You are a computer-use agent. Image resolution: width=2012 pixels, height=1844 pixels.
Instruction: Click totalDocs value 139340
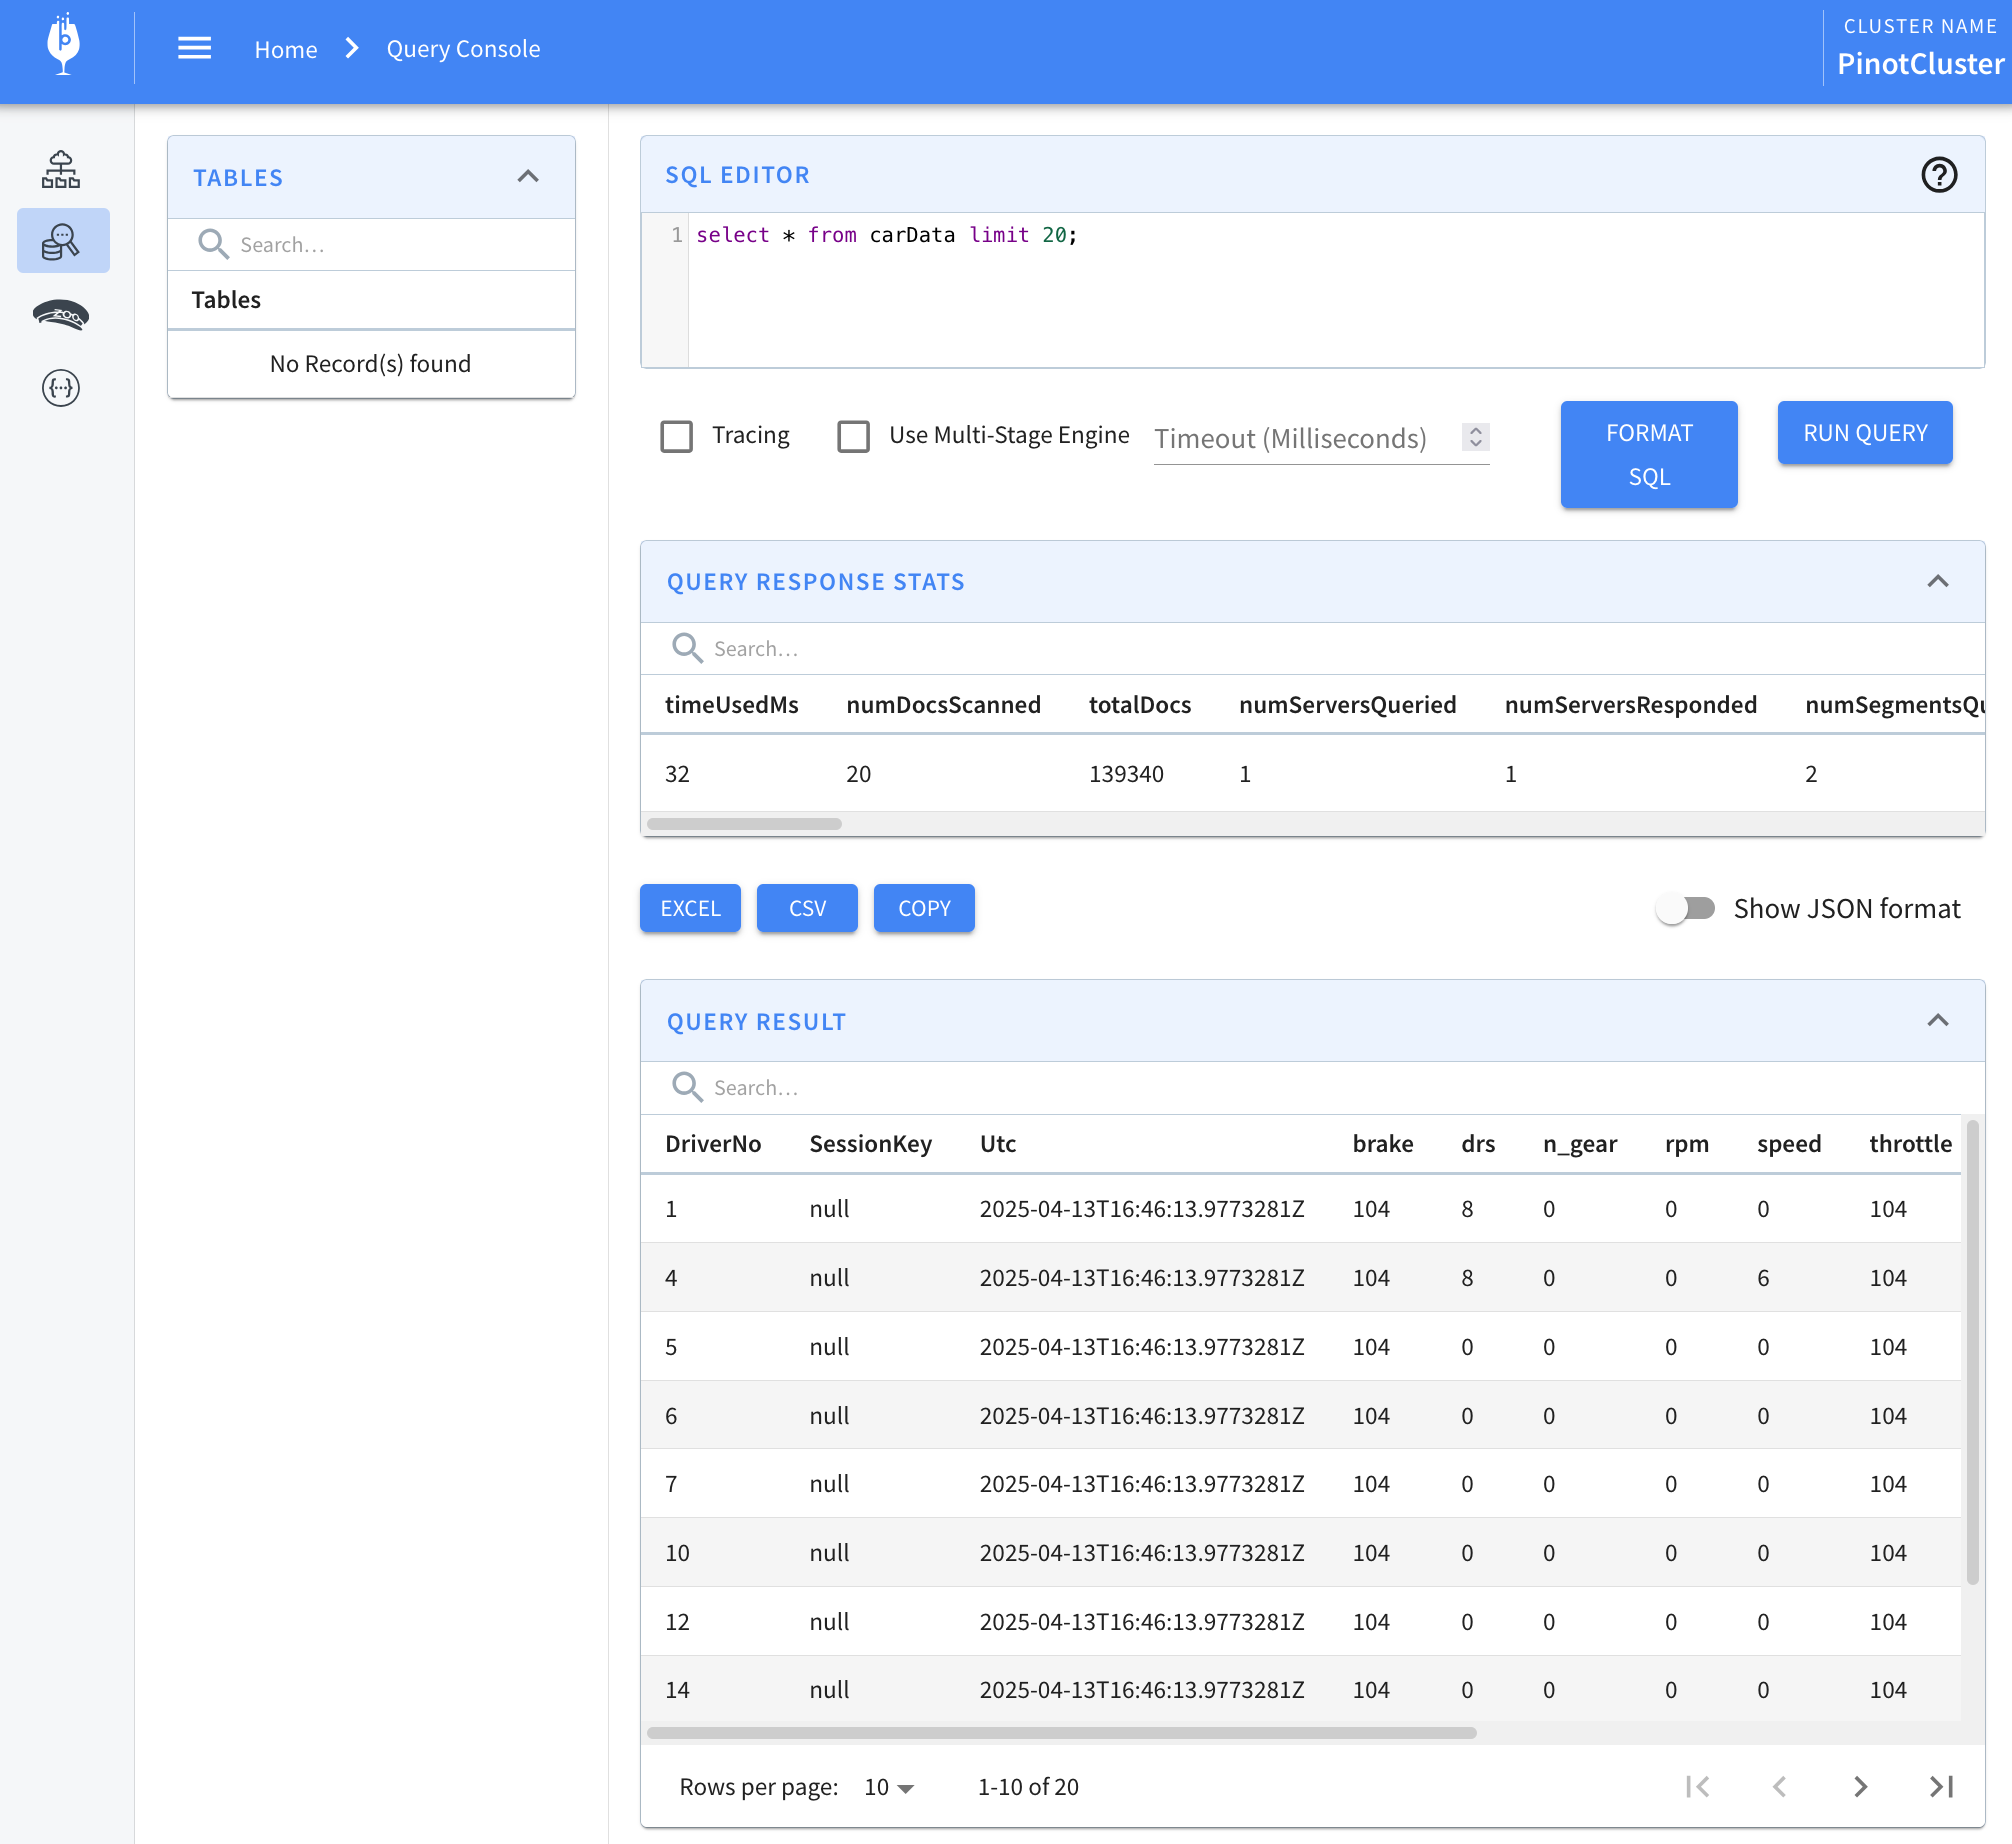tap(1126, 774)
